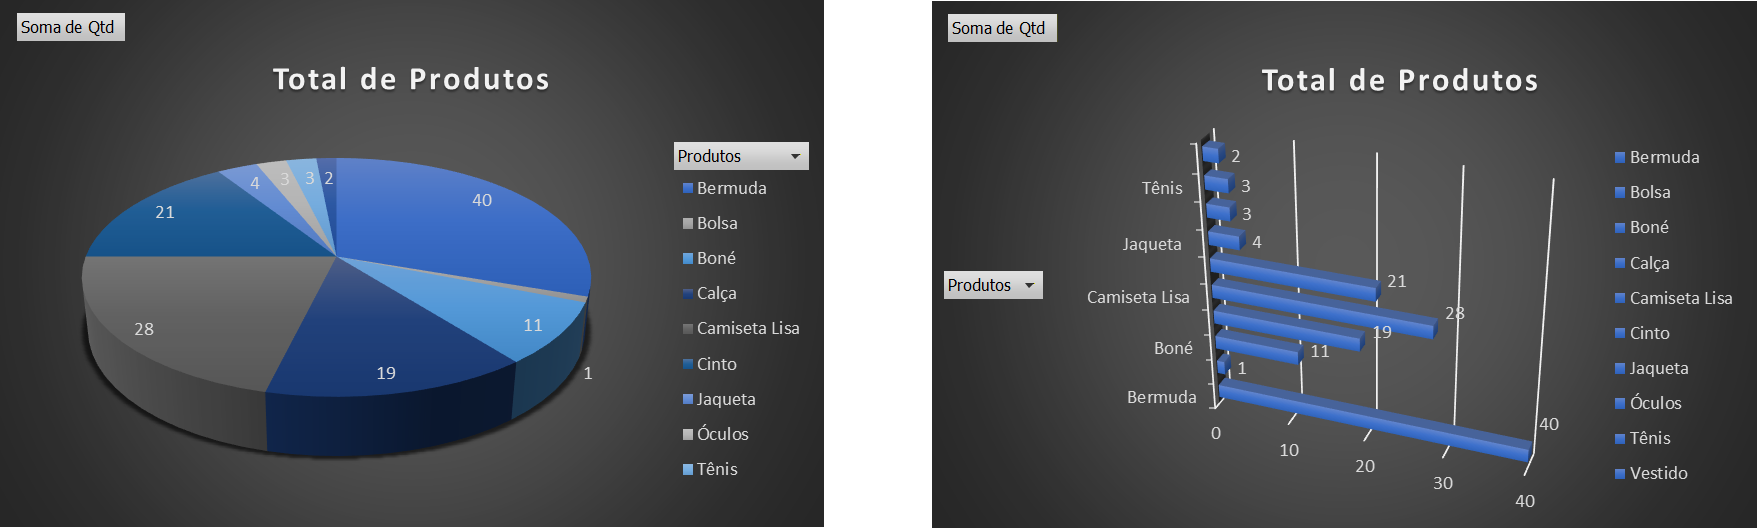Image resolution: width=1757 pixels, height=528 pixels.
Task: Click the data label 21 on bar chart
Action: [1397, 281]
